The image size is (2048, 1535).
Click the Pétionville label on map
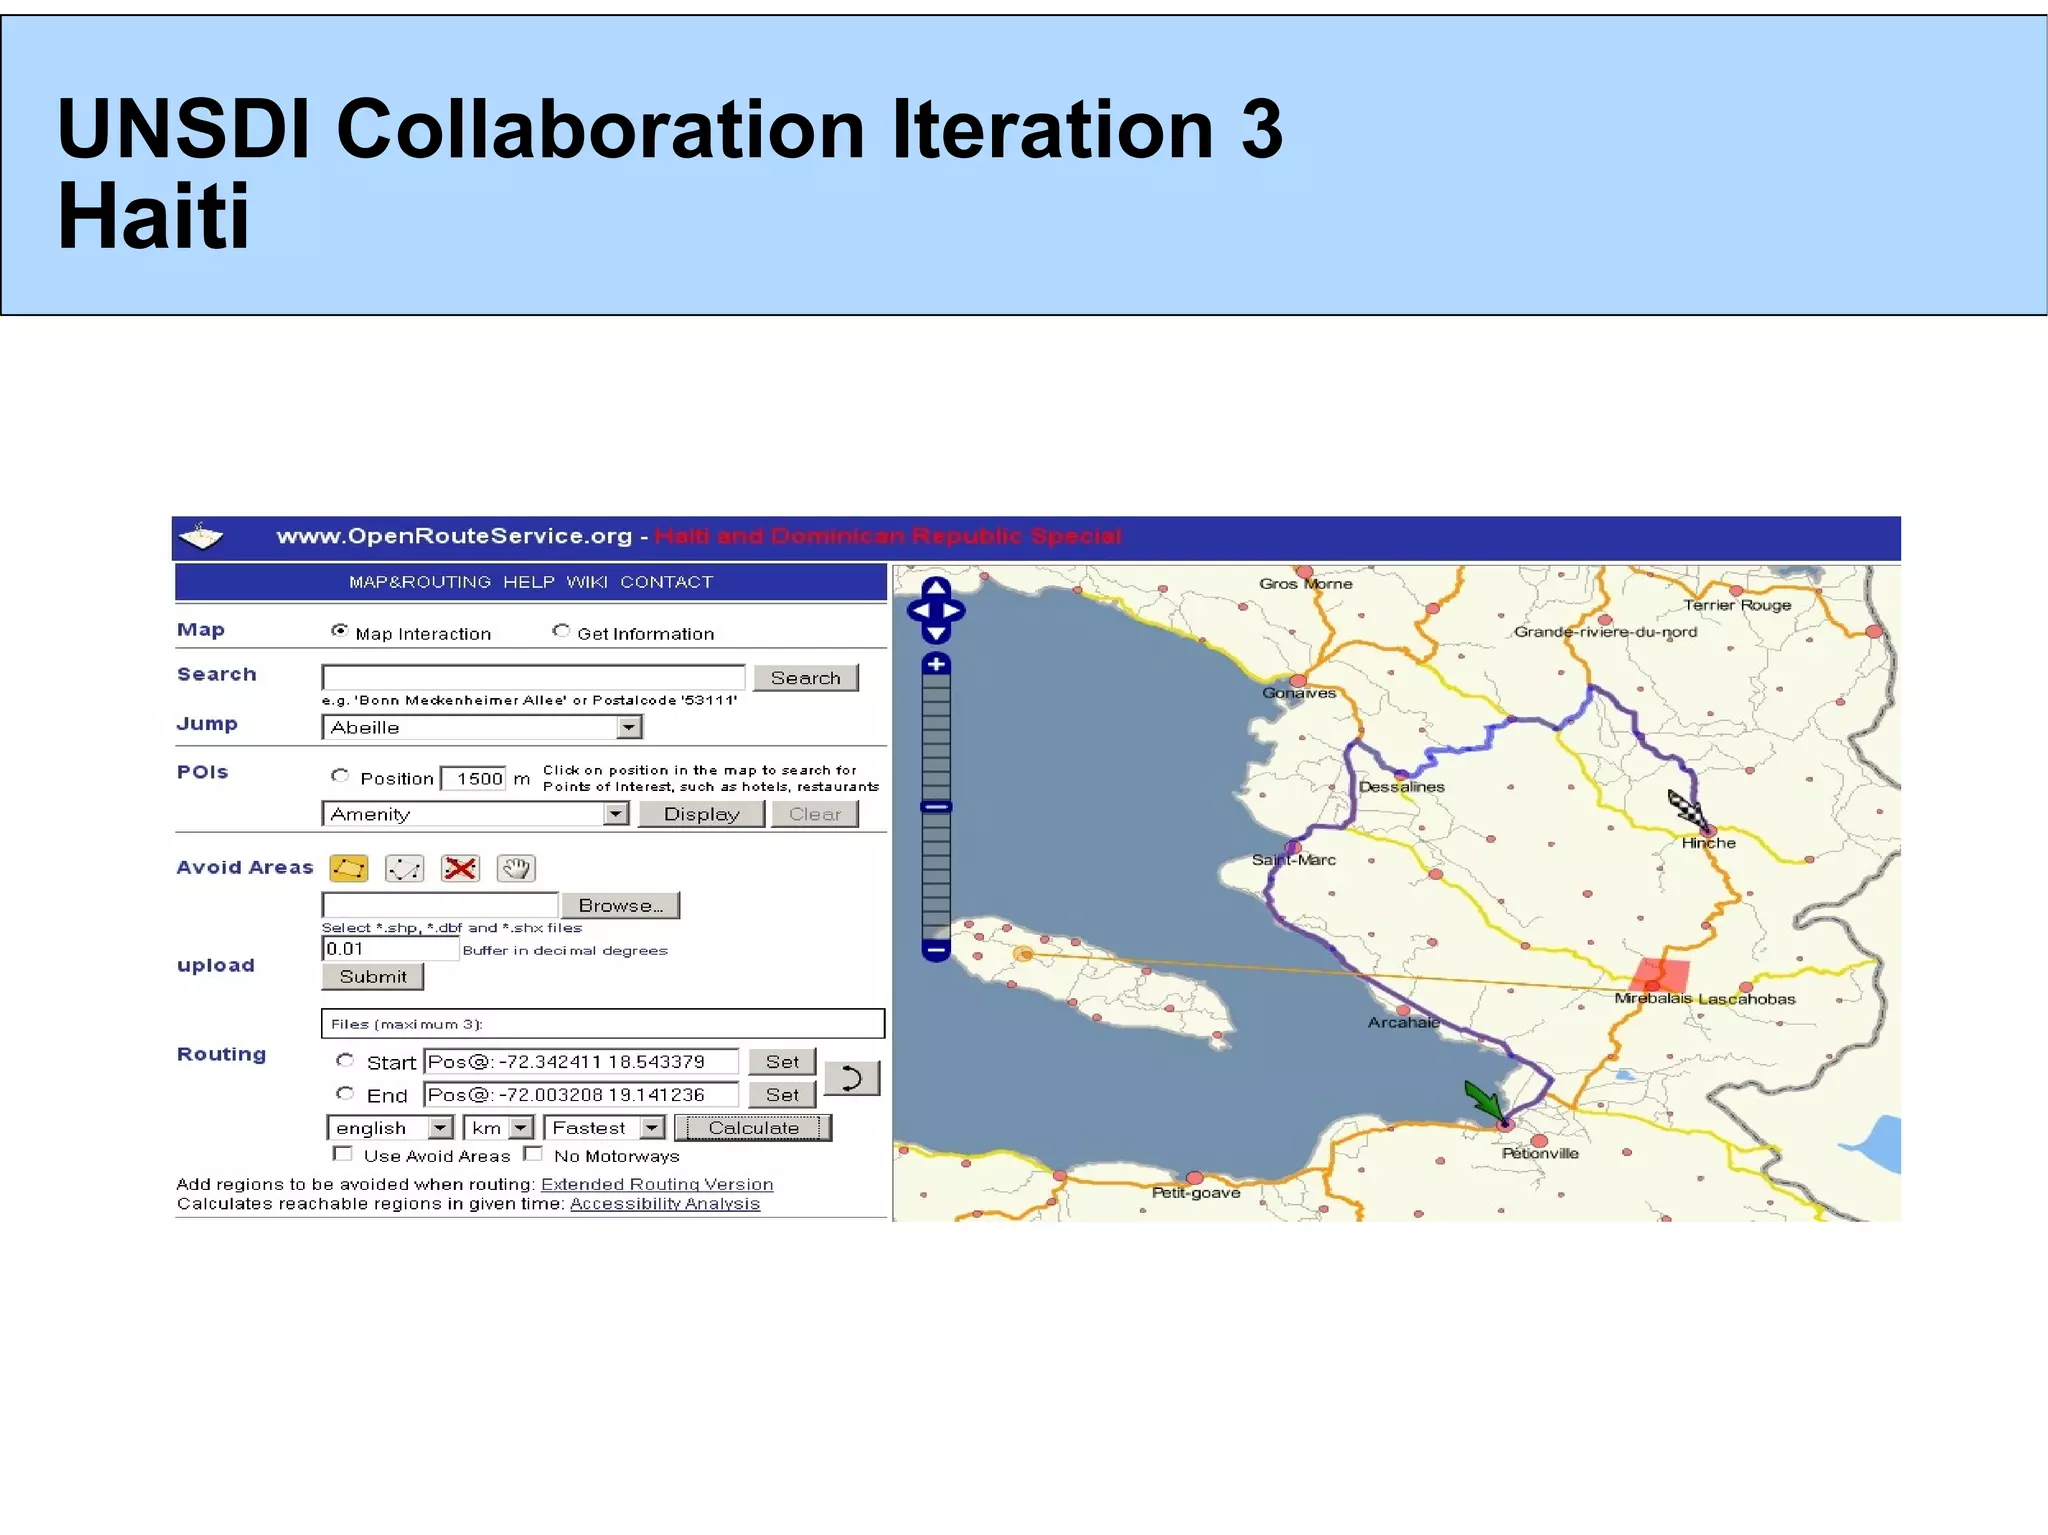(x=1540, y=1154)
